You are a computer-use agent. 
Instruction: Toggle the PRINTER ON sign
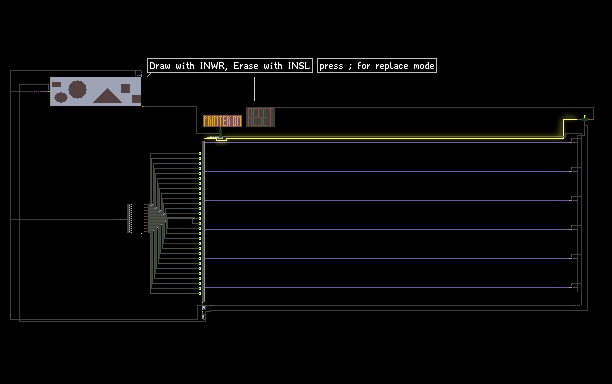point(222,121)
